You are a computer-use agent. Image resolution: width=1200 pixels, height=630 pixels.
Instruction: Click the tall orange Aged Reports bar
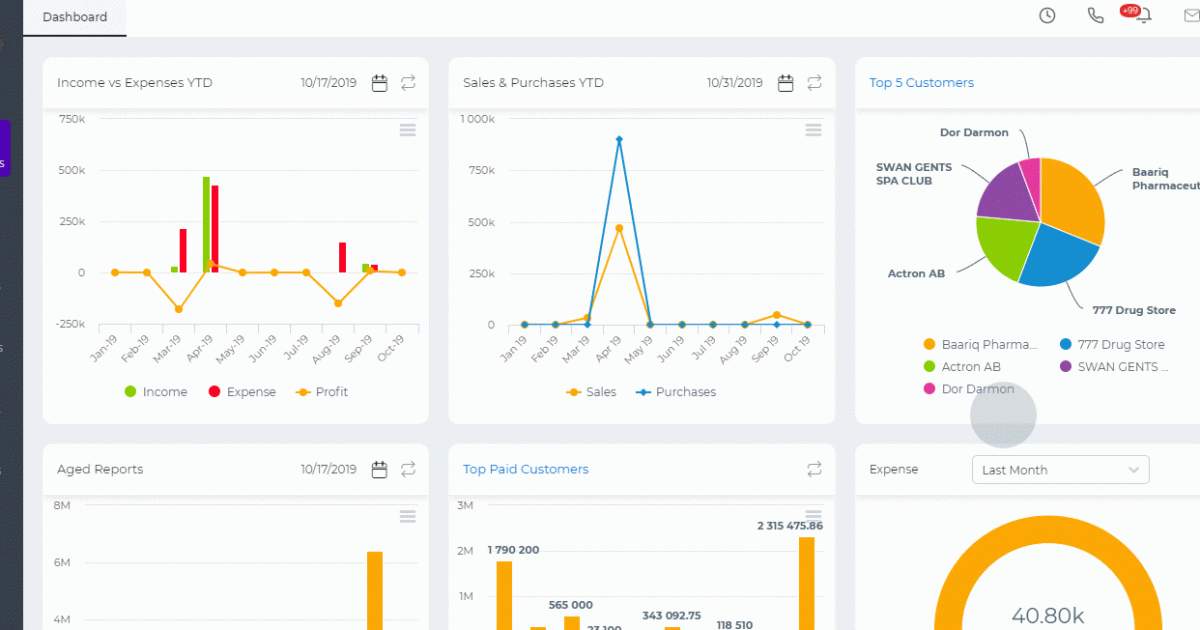[375, 590]
